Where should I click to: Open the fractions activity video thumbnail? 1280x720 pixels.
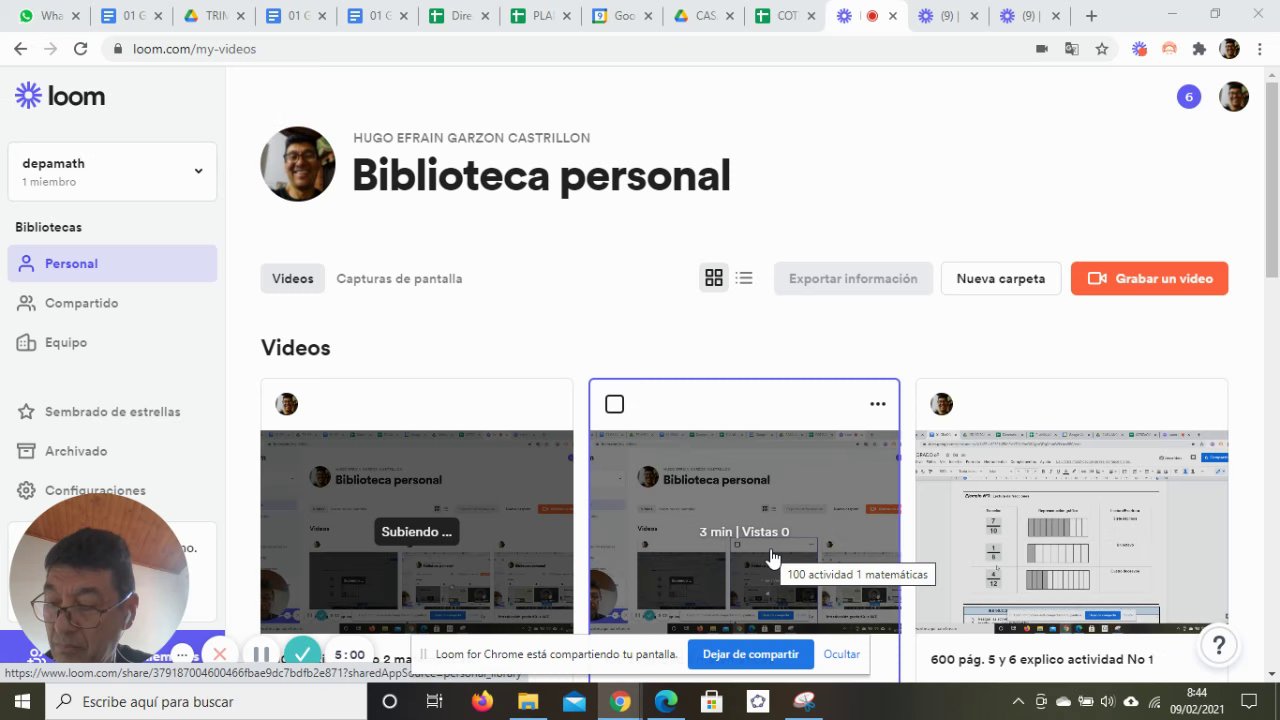click(x=1072, y=532)
